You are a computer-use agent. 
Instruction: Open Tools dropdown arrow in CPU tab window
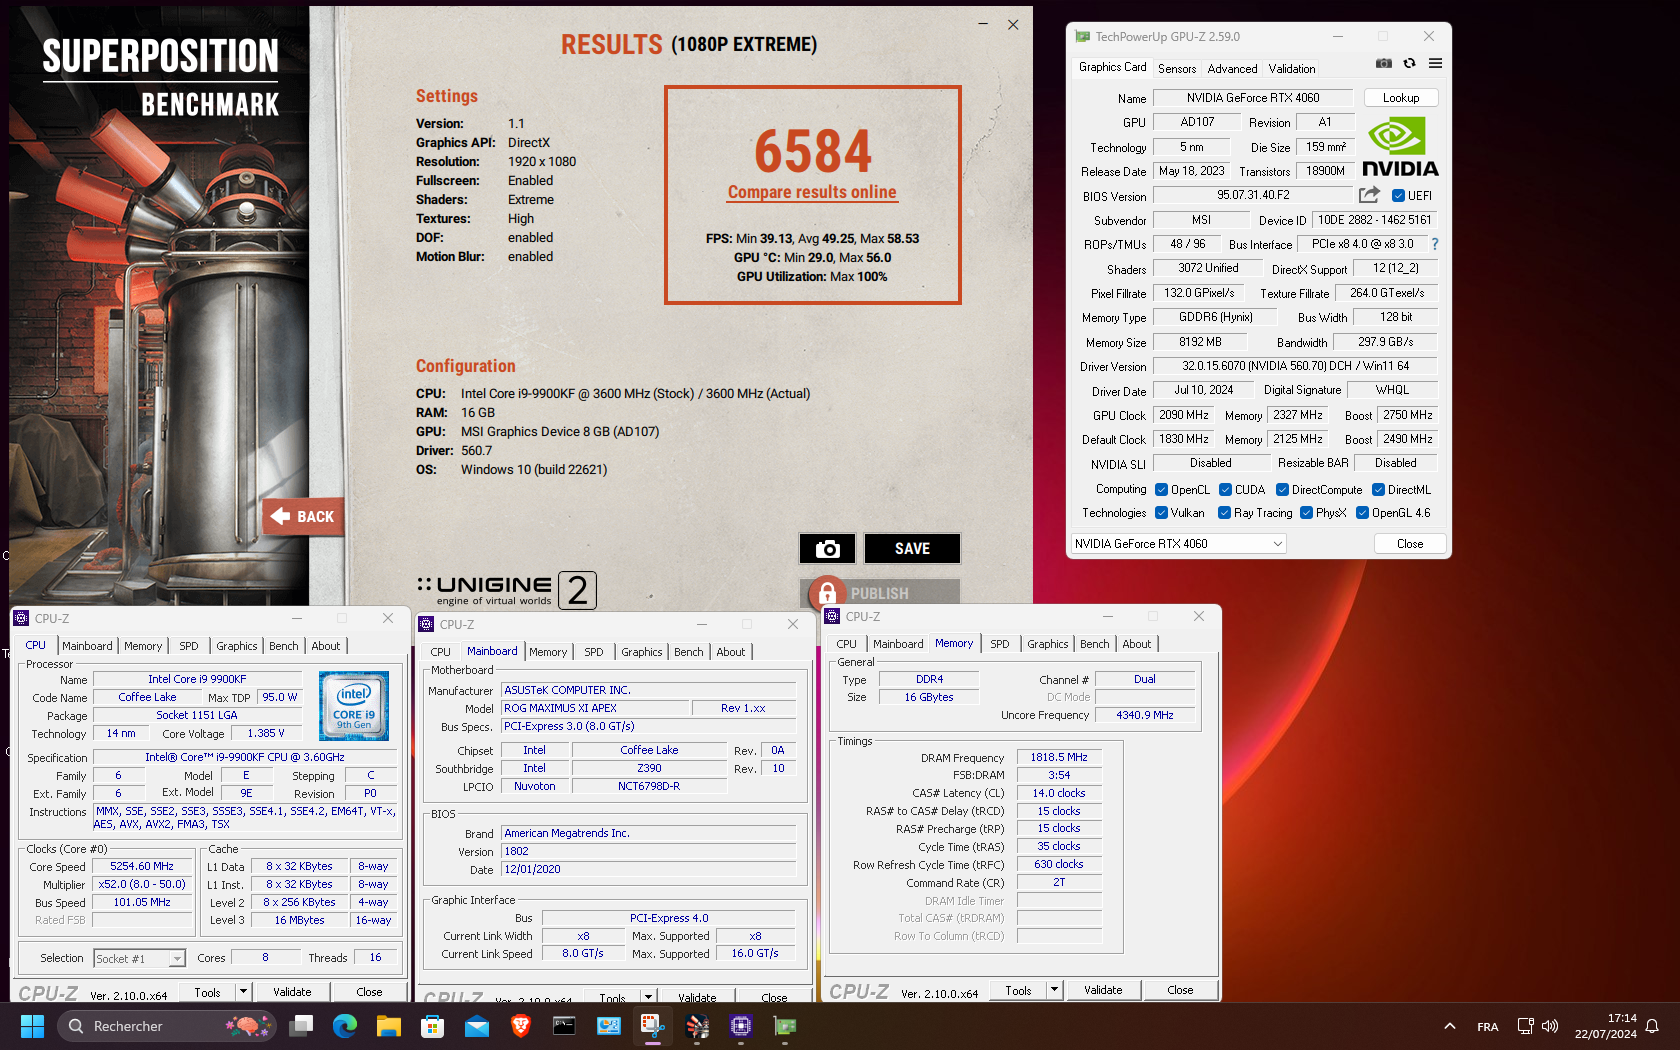tap(242, 992)
